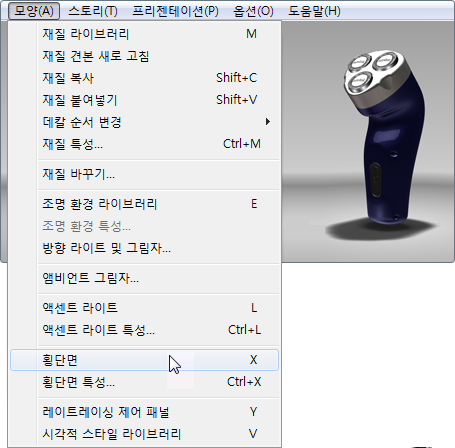This screenshot has height=448, width=455.
Task: Expand the 데칼 순서 변경 submenu arrow
Action: click(268, 122)
